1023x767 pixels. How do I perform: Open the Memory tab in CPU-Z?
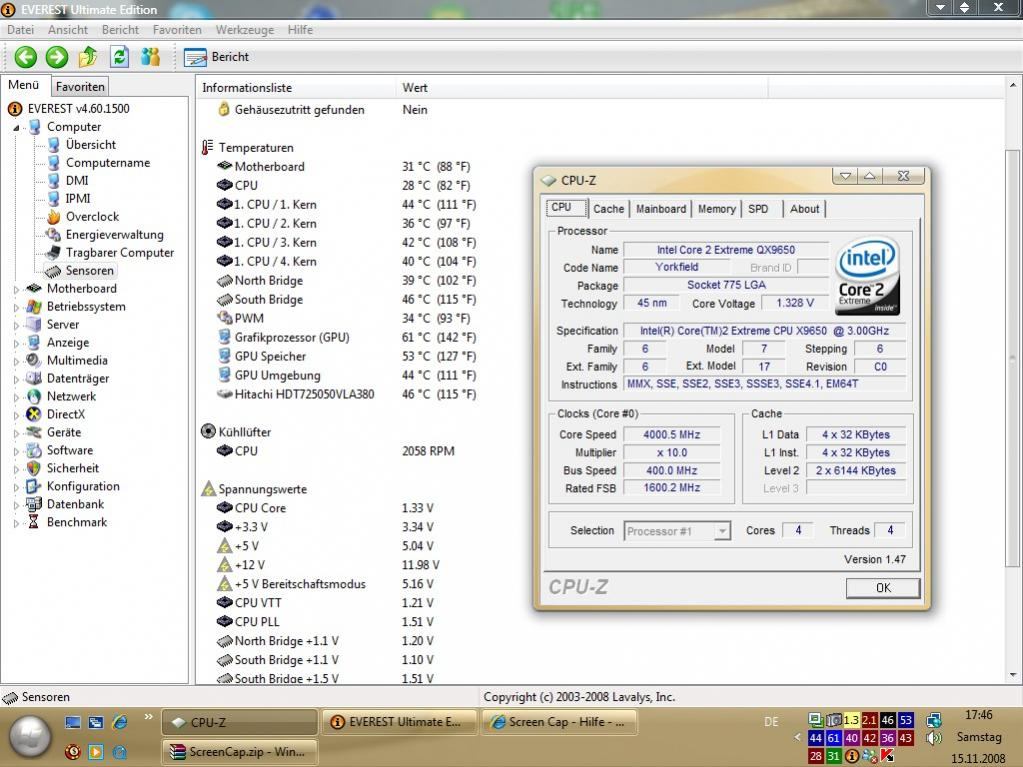(716, 209)
